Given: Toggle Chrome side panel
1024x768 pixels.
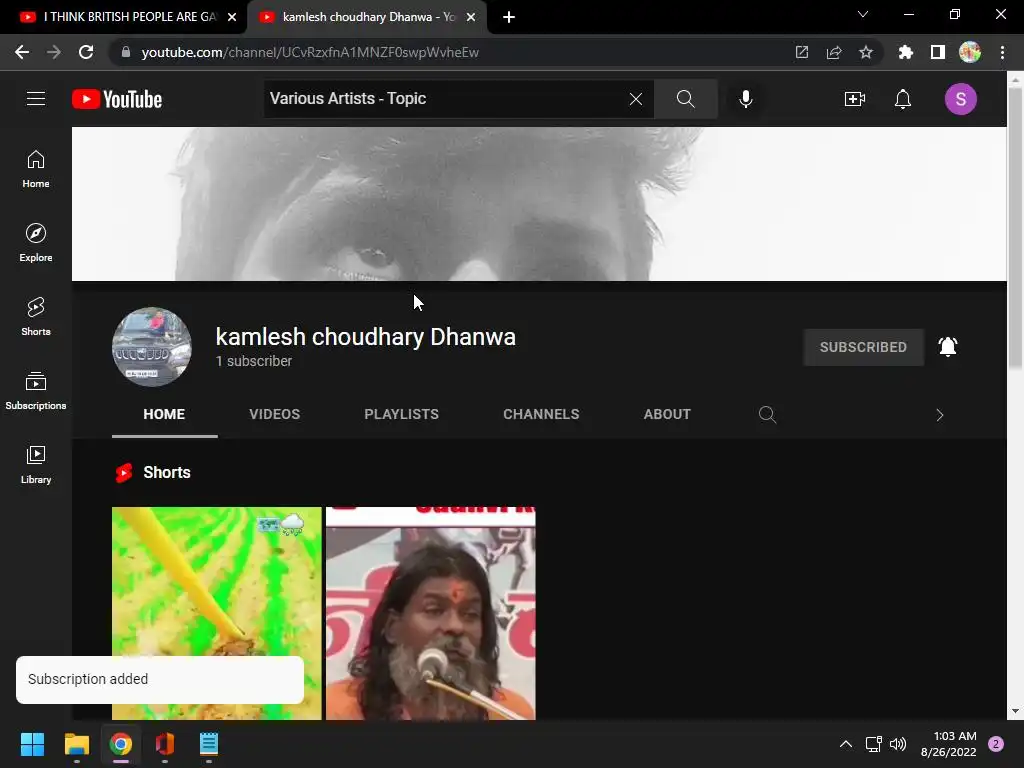Looking at the screenshot, I should (937, 52).
